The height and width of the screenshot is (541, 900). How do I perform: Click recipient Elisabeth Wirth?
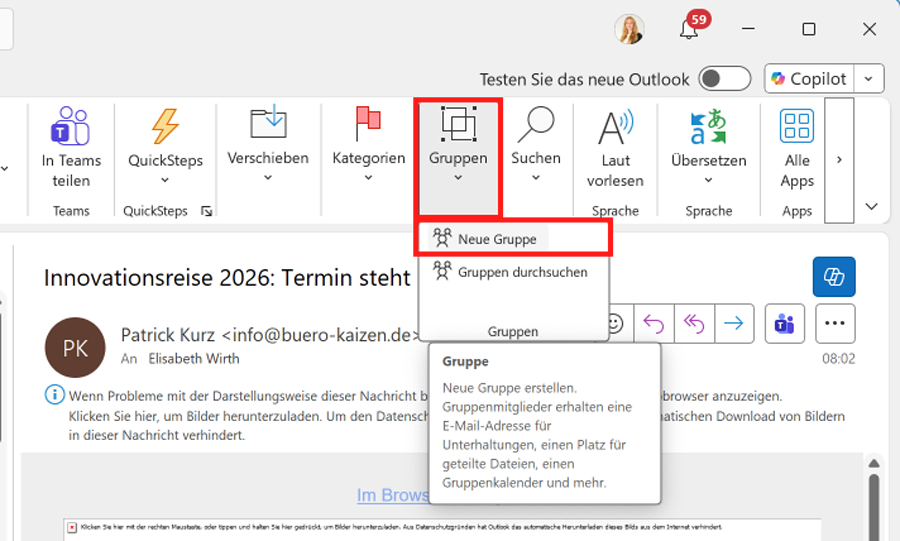point(194,359)
